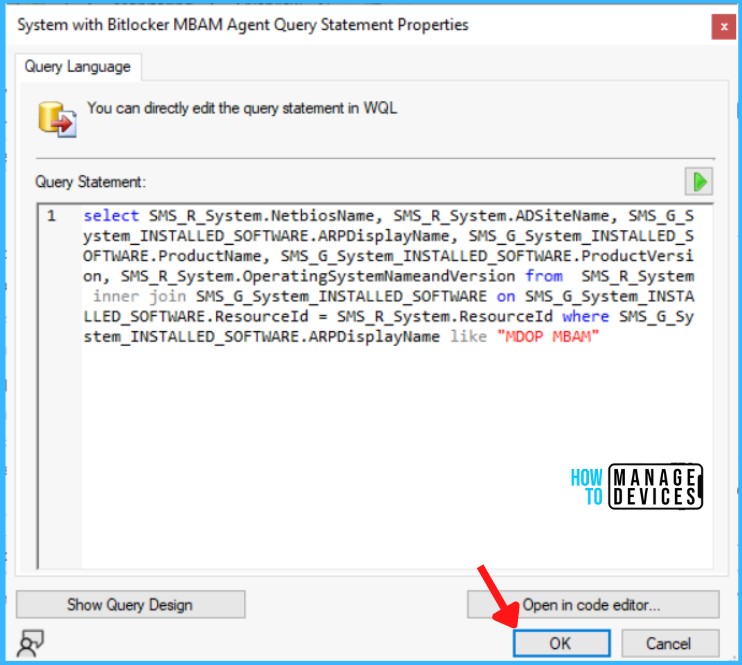742x665 pixels.
Task: Click line number 1 in the editor gutter
Action: coord(51,216)
